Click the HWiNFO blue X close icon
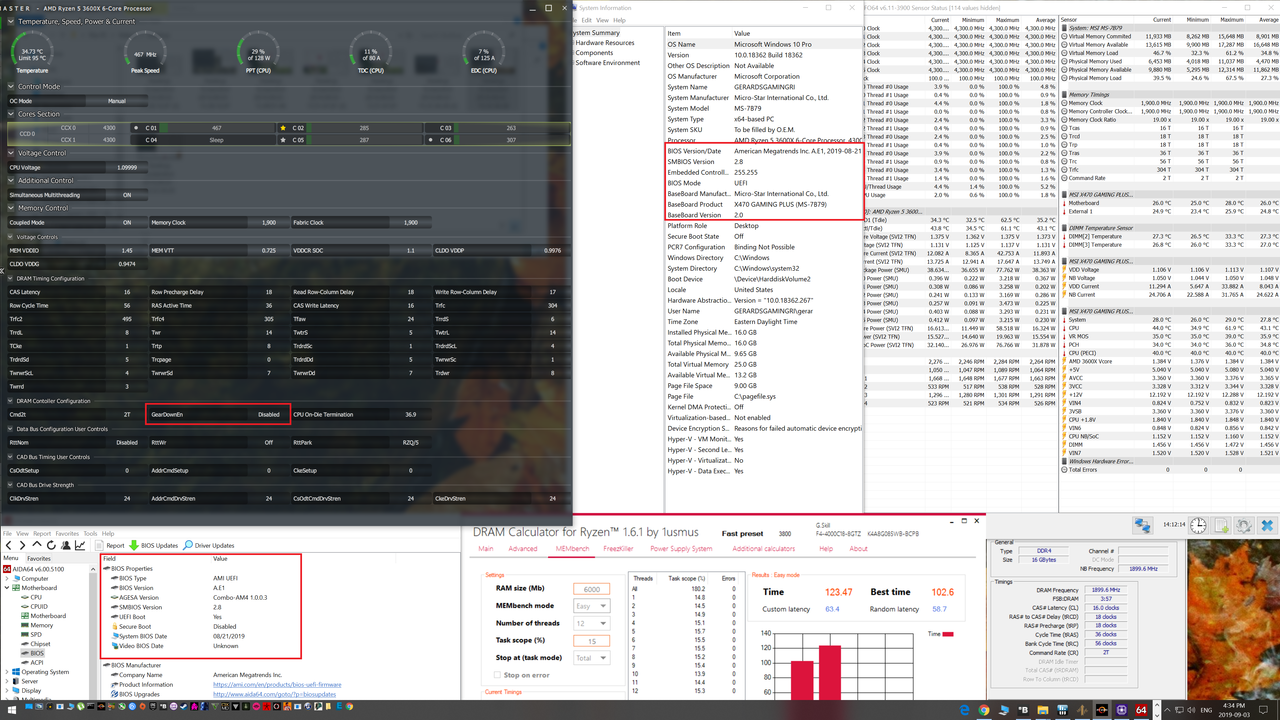 [x=1267, y=525]
